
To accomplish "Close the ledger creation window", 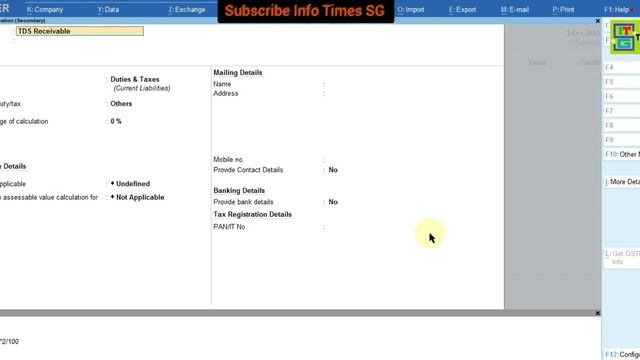I will pyautogui.click(x=598, y=21).
